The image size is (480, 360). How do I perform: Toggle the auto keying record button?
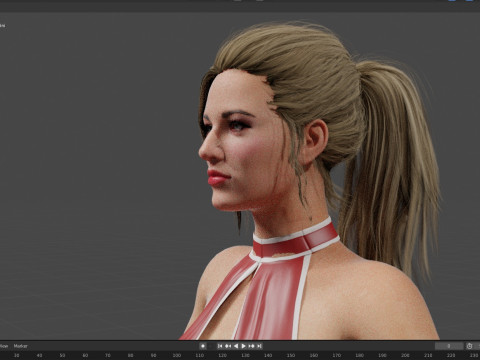coord(203,346)
